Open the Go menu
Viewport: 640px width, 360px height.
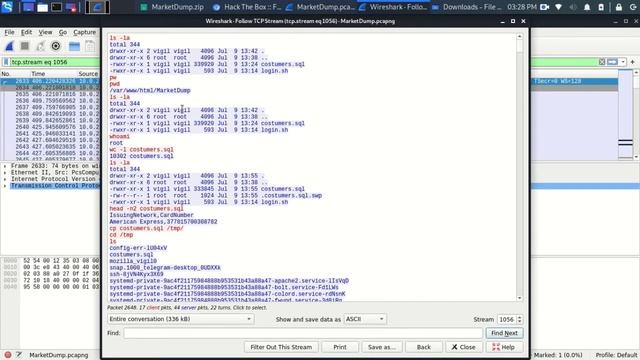point(62,32)
